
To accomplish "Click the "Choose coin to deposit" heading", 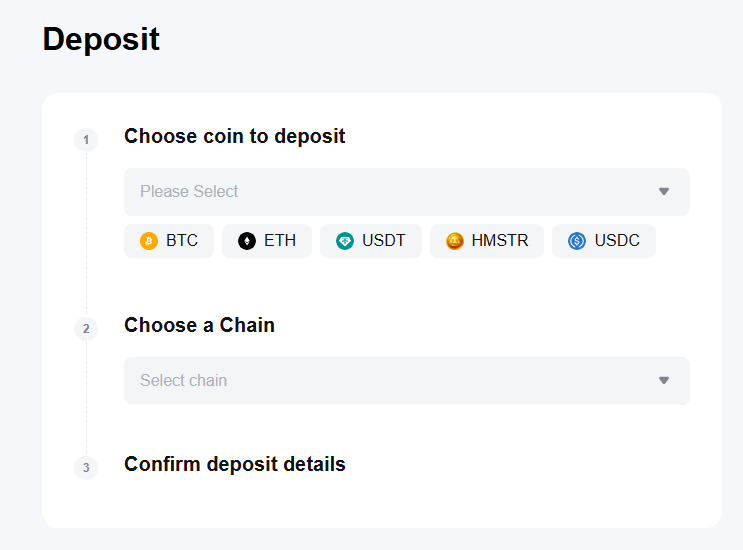I will [235, 136].
